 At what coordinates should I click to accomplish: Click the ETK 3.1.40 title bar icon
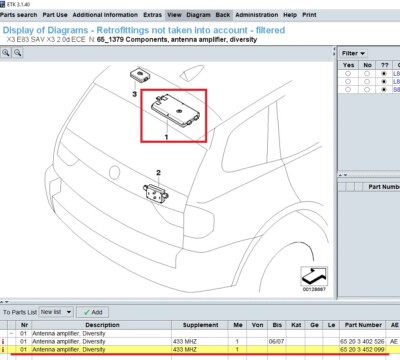coord(3,4)
